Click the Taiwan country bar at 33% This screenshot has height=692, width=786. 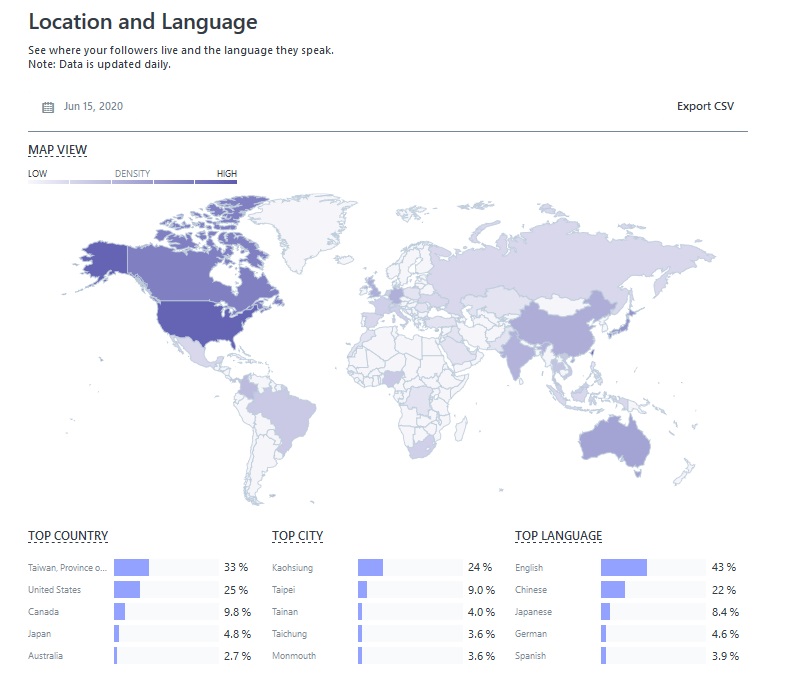(x=131, y=568)
